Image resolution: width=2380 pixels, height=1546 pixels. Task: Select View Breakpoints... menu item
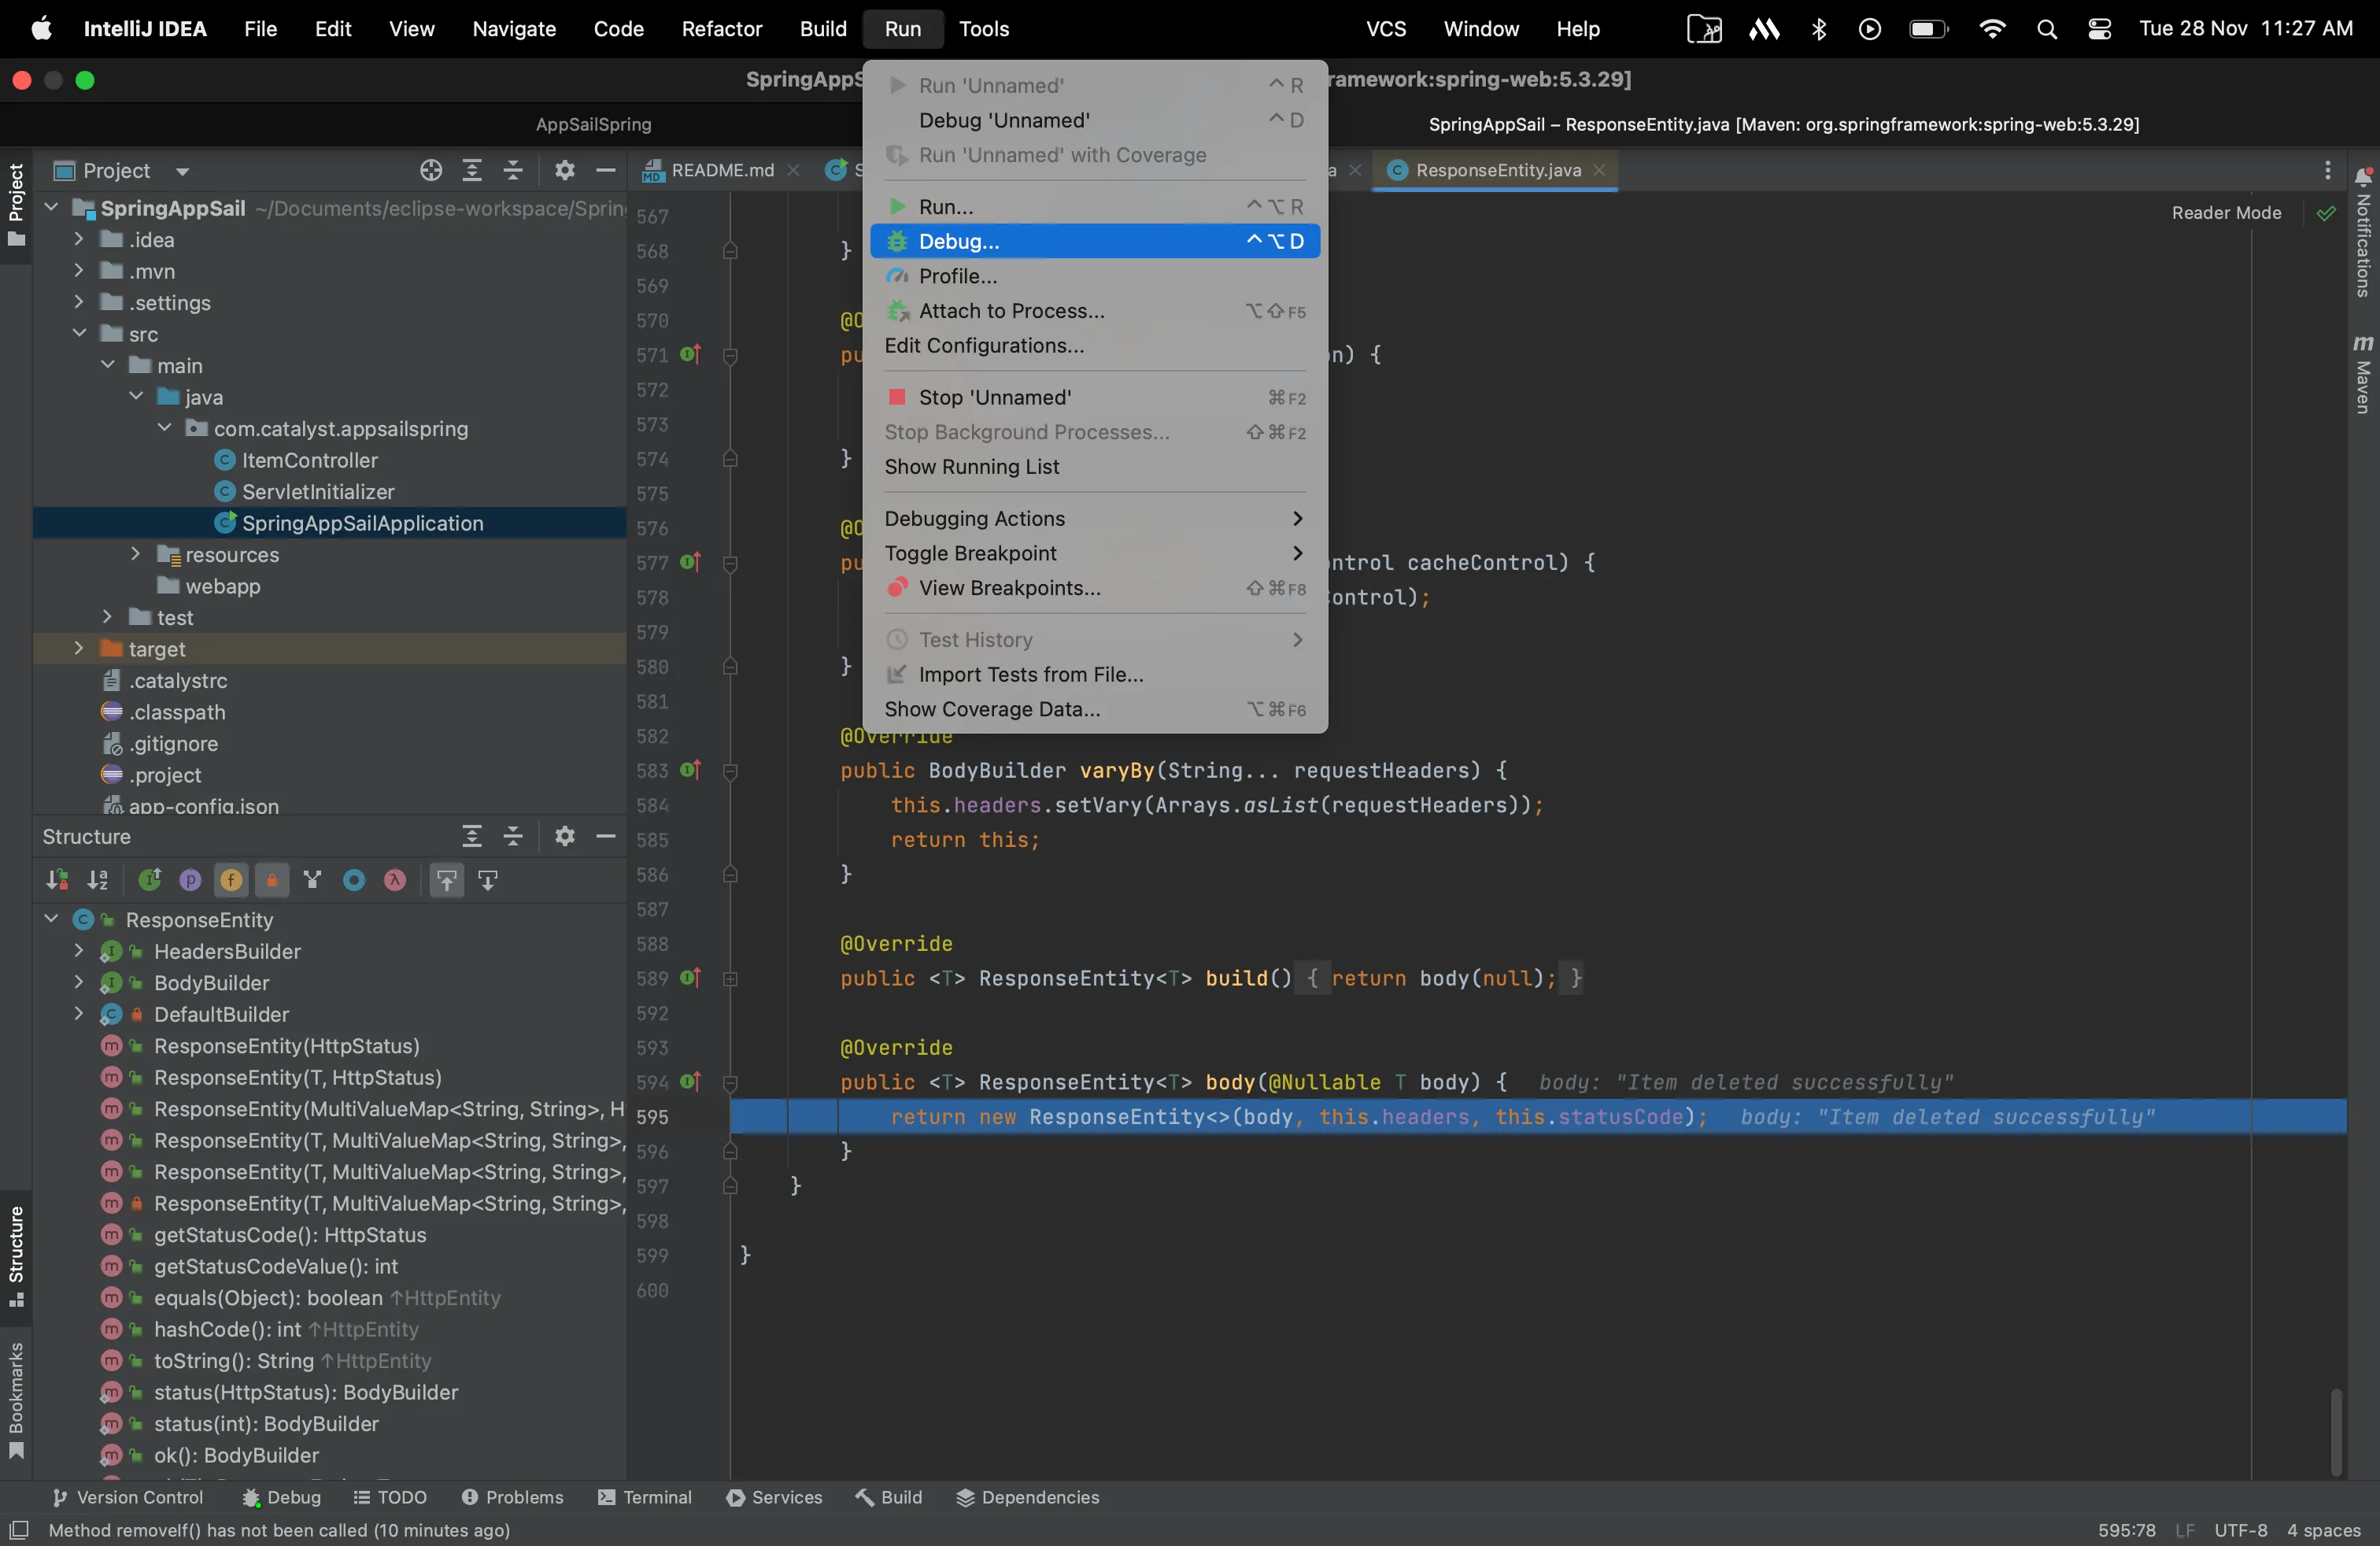point(1095,588)
